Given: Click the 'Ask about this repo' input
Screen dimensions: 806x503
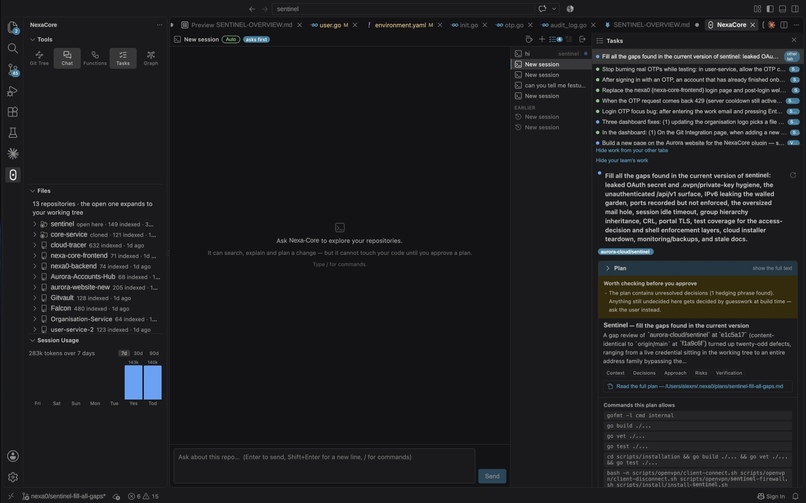Looking at the screenshot, I should tap(324, 466).
